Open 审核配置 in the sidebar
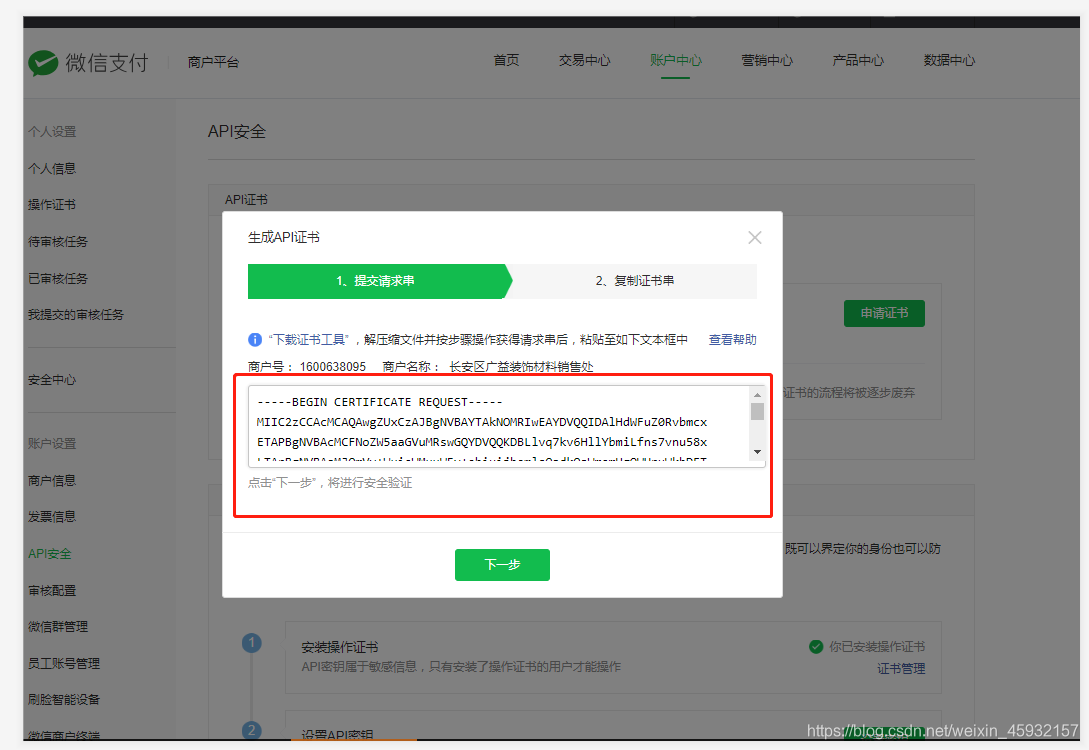Image resolution: width=1089 pixels, height=750 pixels. point(52,590)
